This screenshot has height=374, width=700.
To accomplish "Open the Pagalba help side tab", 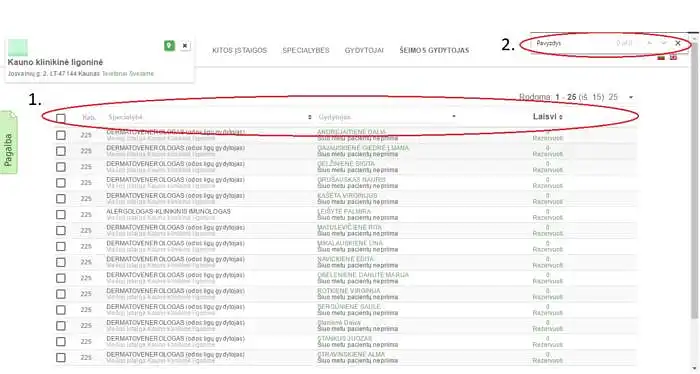I will coord(8,143).
